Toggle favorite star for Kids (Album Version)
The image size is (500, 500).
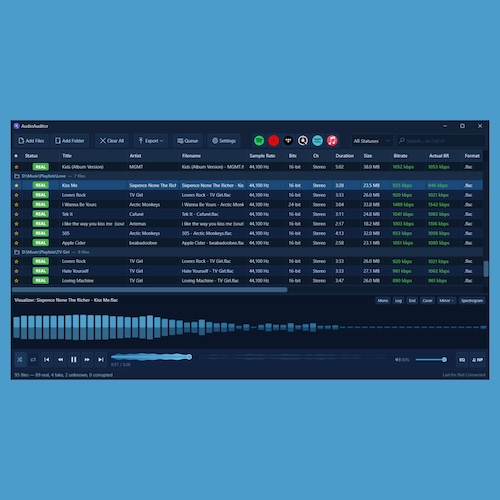16,167
